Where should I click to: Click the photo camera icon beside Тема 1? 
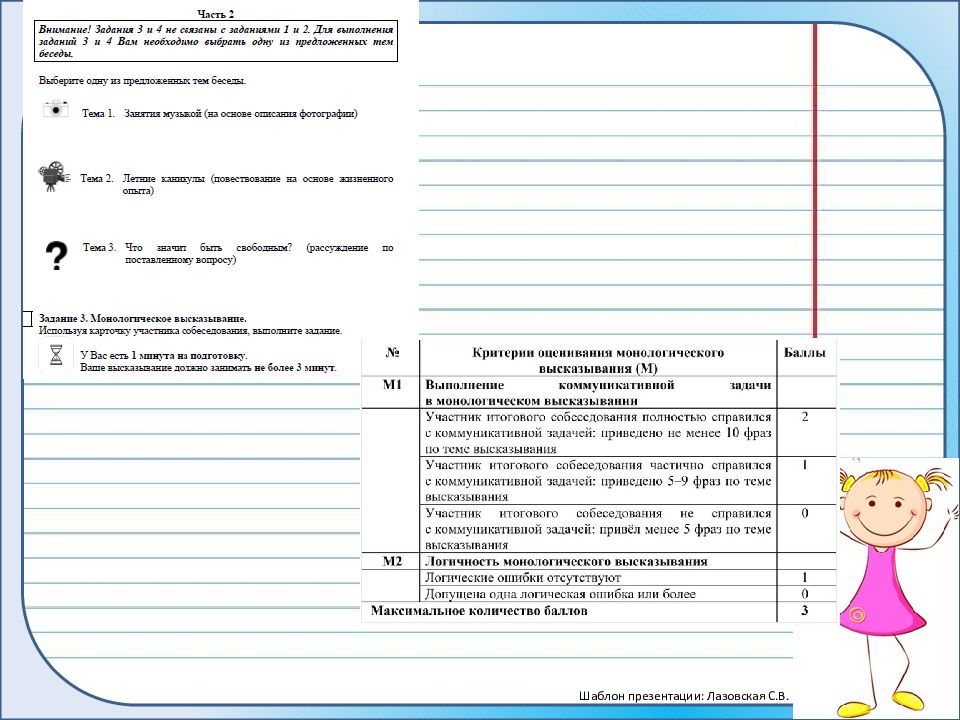point(56,110)
